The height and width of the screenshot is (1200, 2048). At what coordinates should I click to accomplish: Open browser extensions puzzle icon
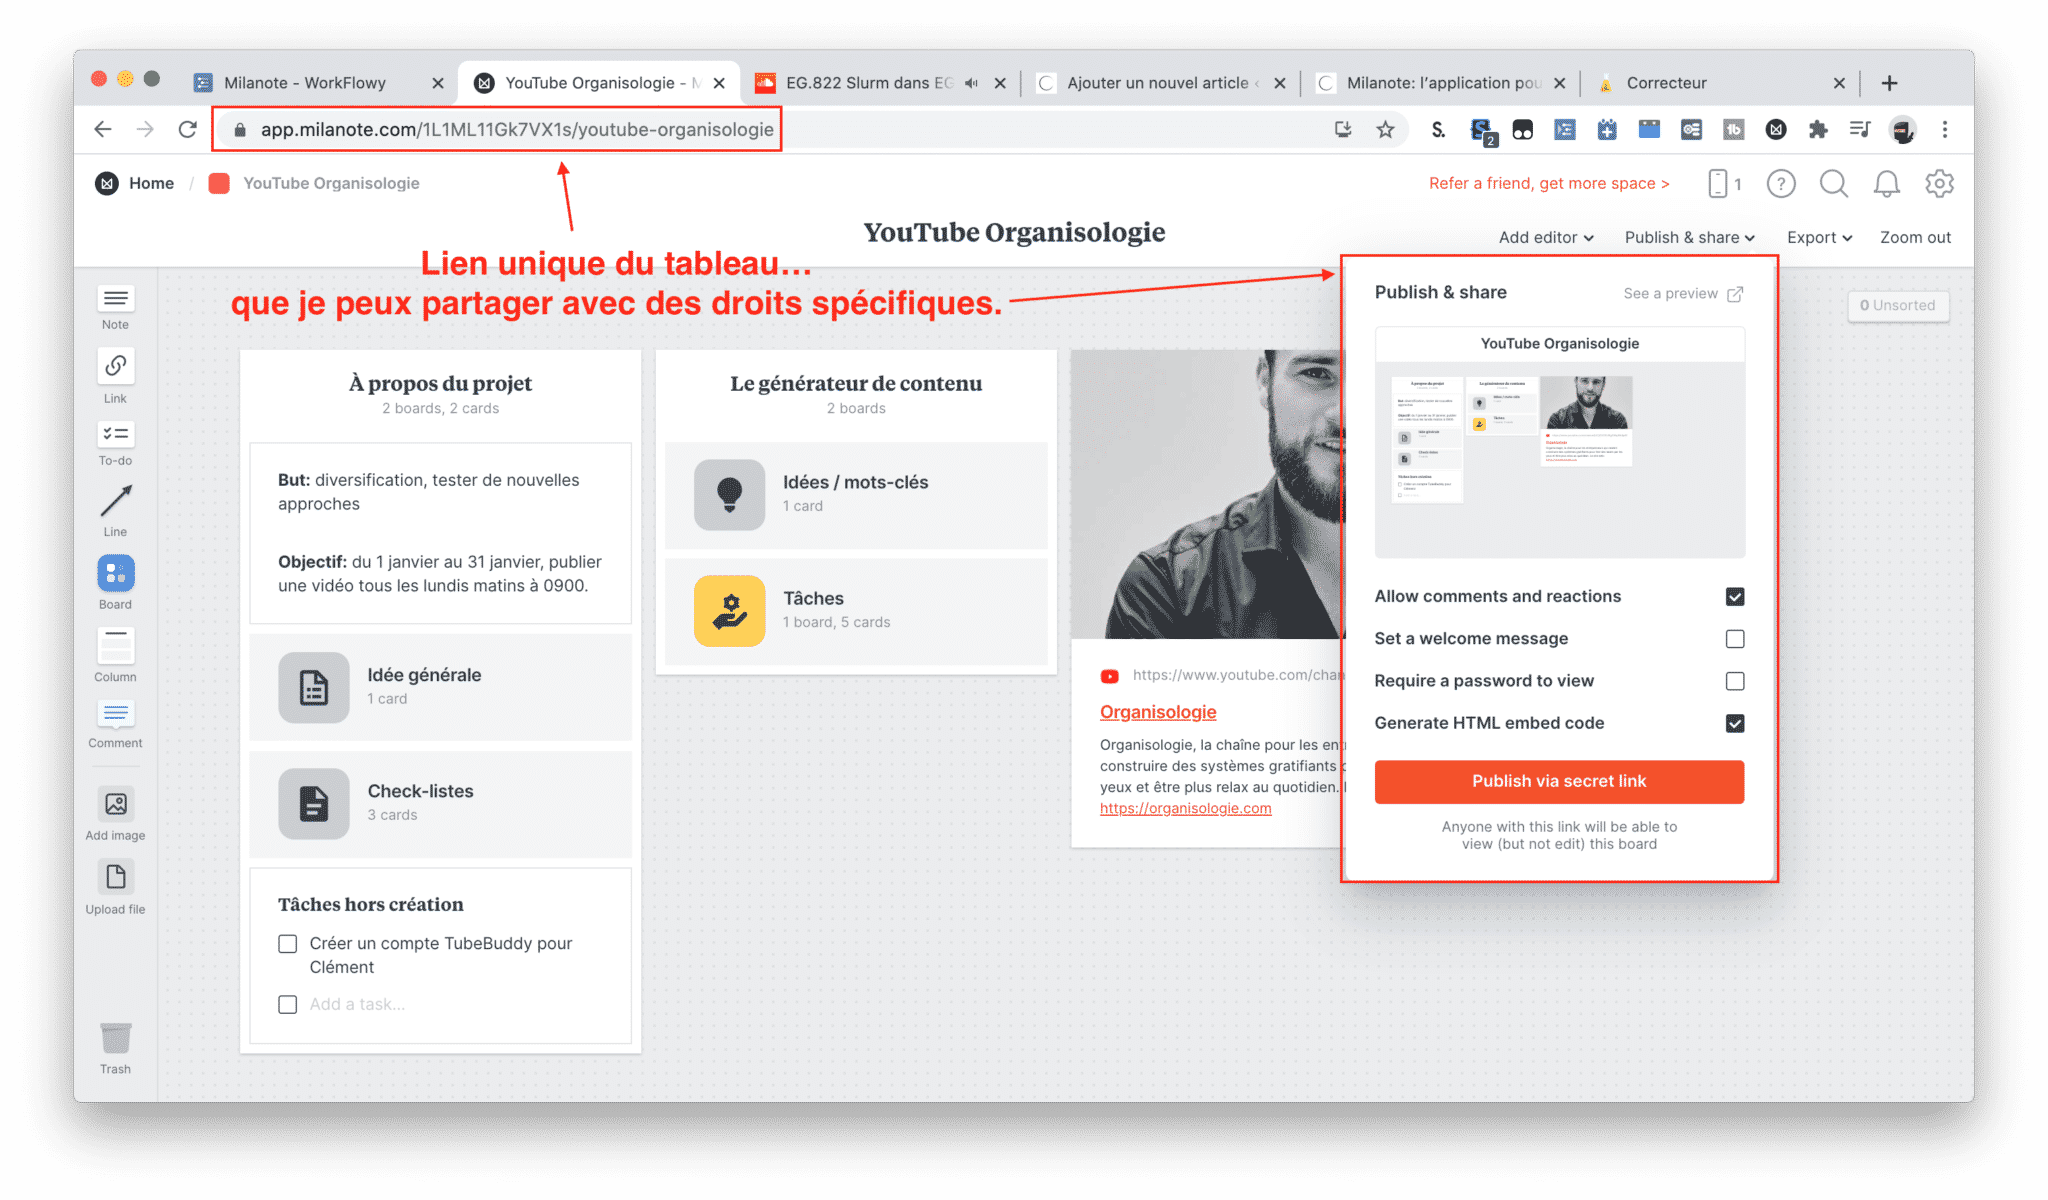pos(1818,129)
